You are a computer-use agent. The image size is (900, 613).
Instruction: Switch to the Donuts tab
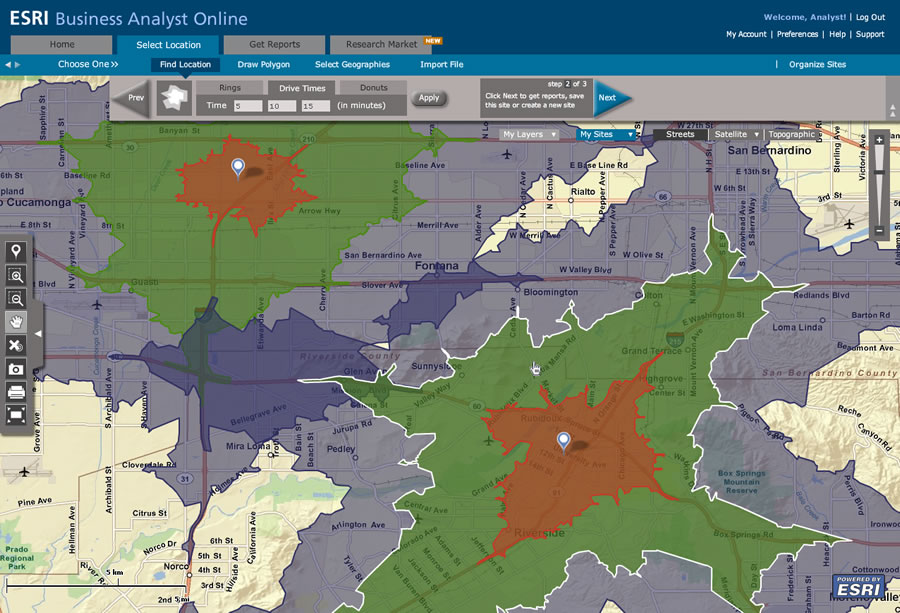click(x=374, y=88)
